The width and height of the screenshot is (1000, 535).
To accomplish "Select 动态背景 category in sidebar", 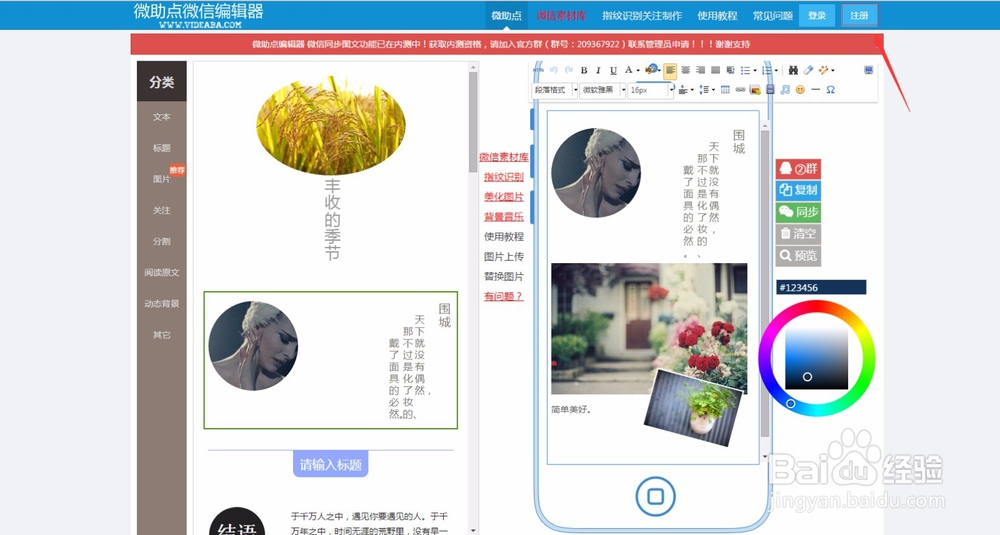I will pos(161,304).
